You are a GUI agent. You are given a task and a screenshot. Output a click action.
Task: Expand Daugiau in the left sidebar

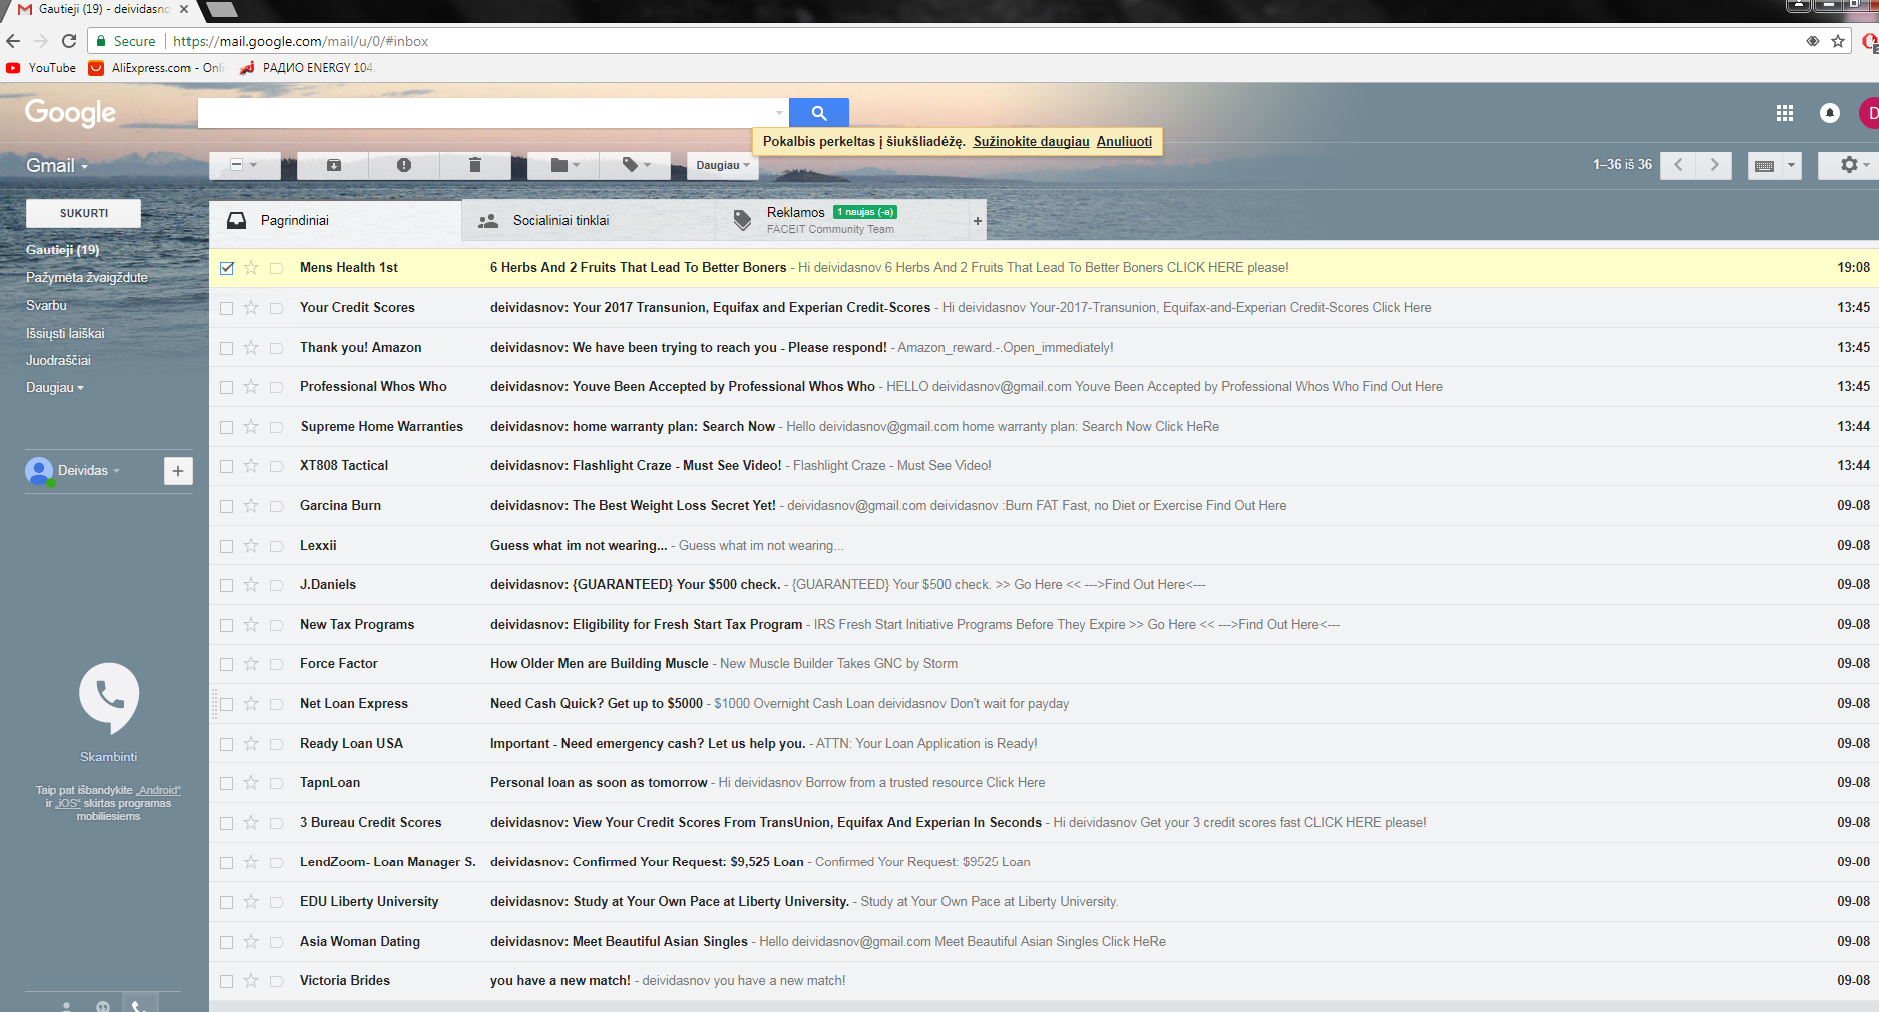(x=55, y=388)
